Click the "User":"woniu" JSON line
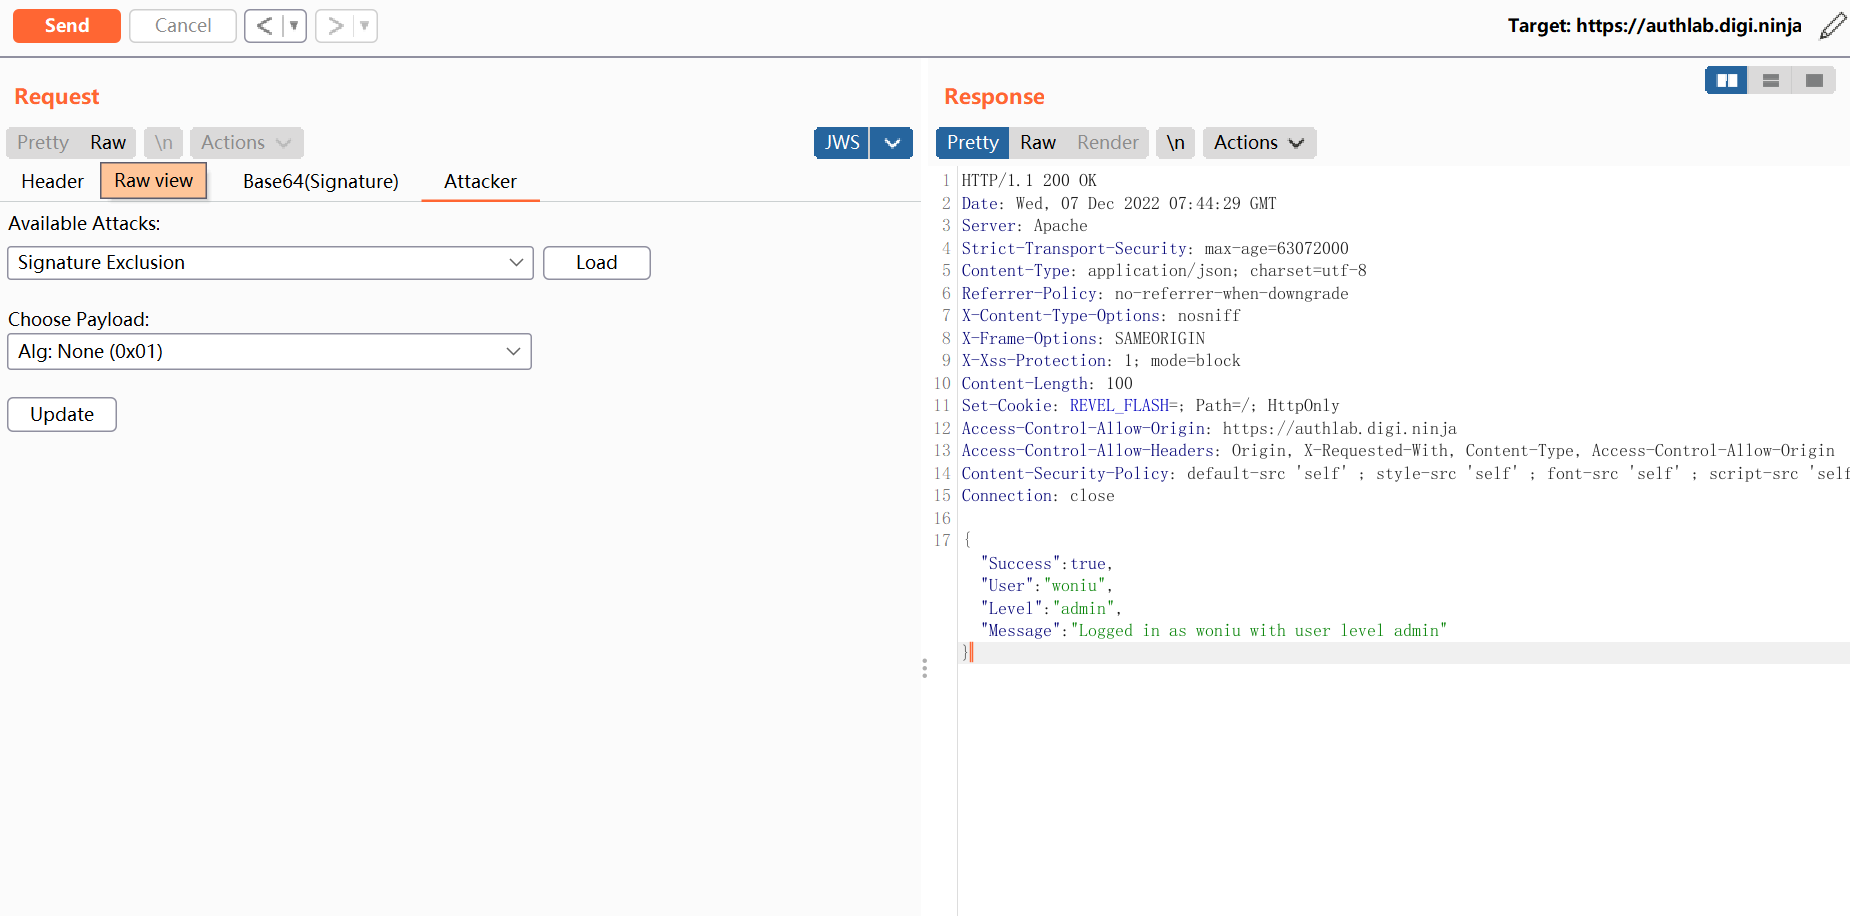The height and width of the screenshot is (916, 1850). click(1047, 586)
